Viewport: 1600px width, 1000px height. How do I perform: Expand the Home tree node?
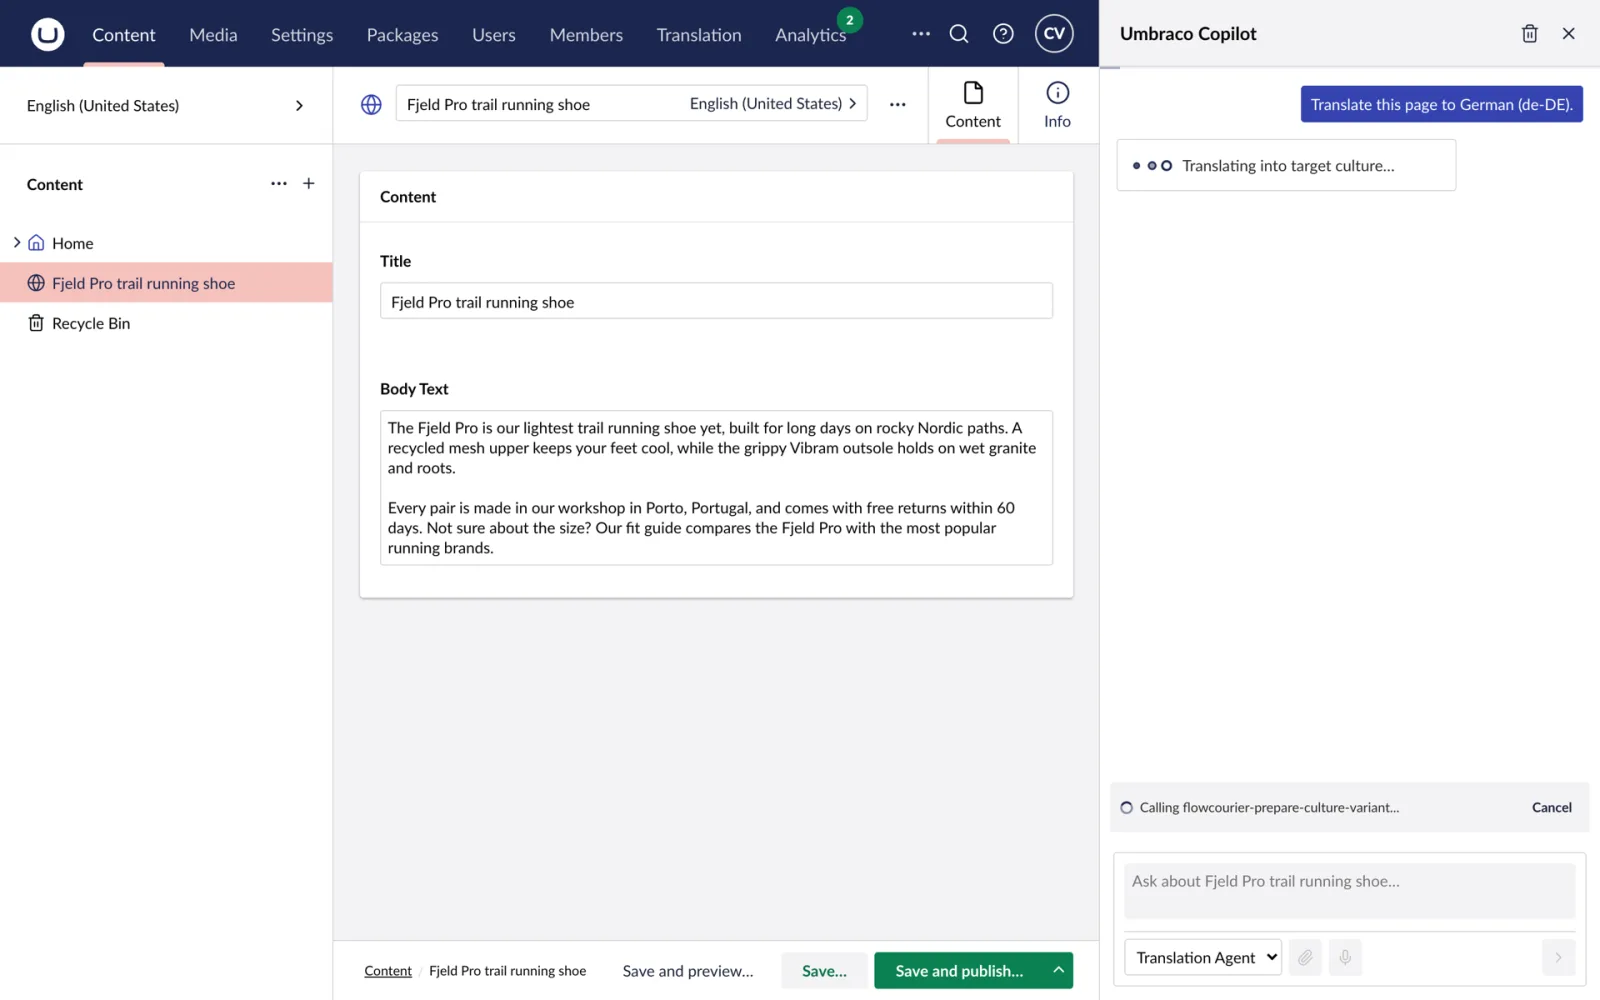click(17, 243)
